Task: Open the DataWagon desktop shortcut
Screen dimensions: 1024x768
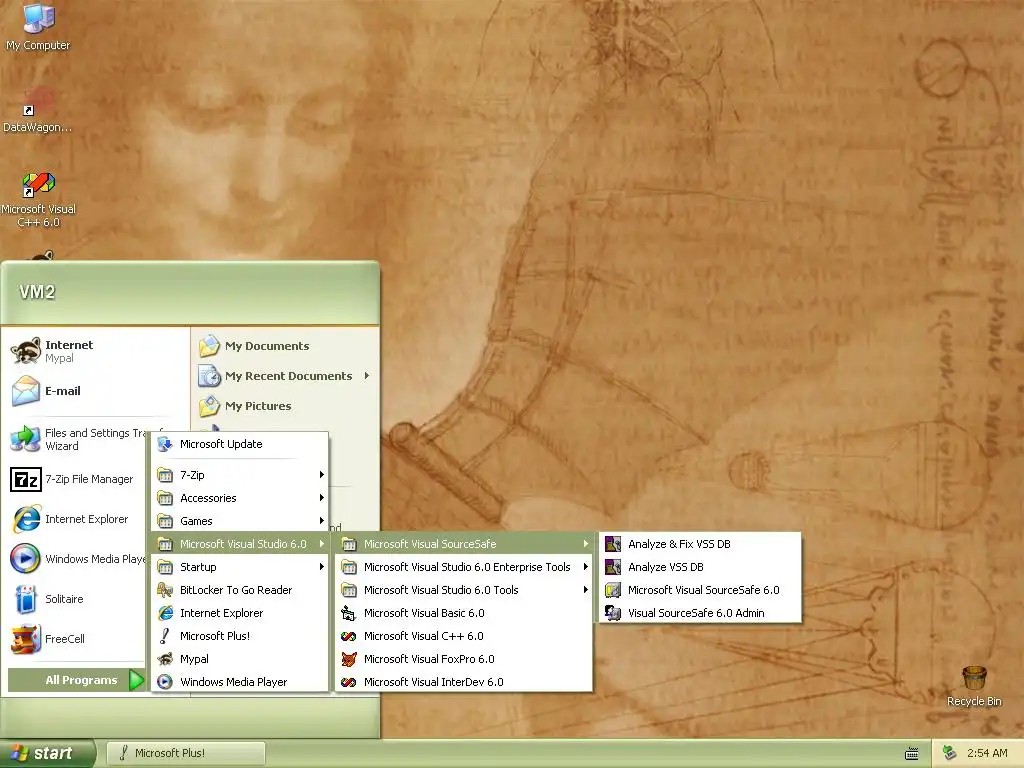Action: tap(38, 110)
